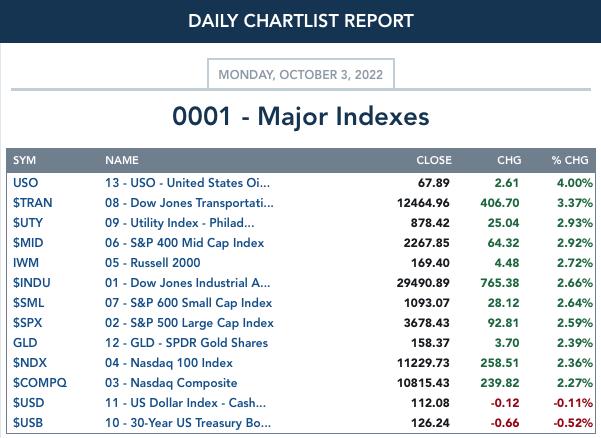
Task: Select the US Dollar Index name link
Action: tap(185, 403)
